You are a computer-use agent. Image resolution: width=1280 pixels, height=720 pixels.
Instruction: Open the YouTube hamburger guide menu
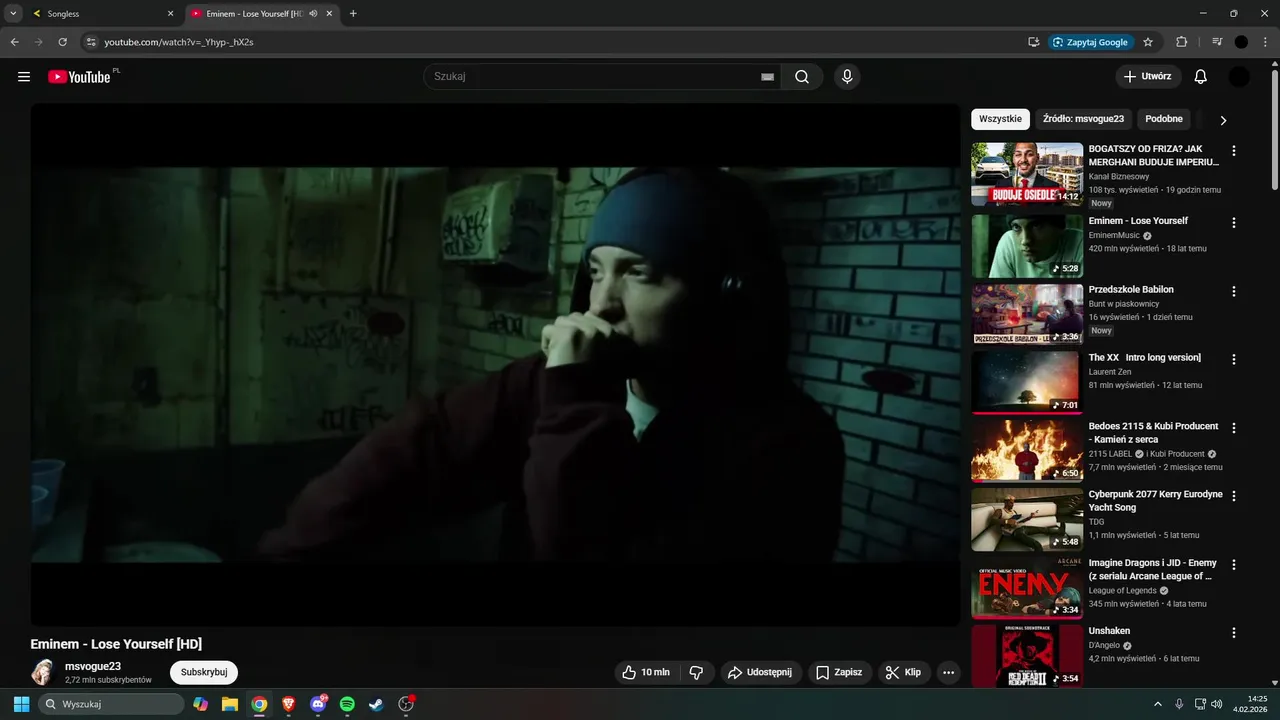coord(24,77)
